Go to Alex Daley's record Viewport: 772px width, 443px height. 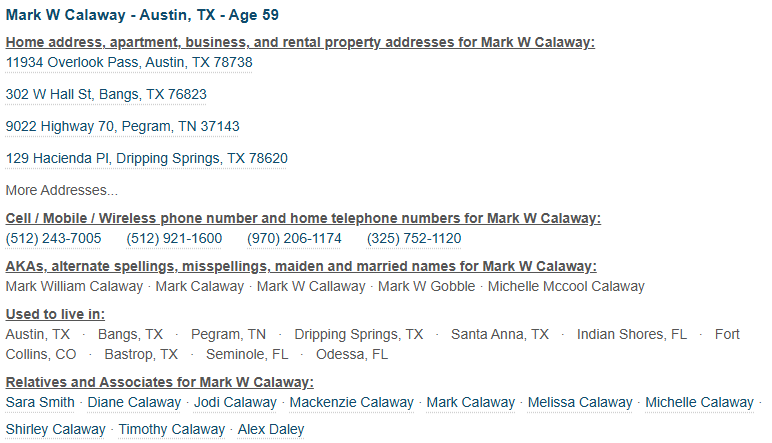(x=271, y=430)
